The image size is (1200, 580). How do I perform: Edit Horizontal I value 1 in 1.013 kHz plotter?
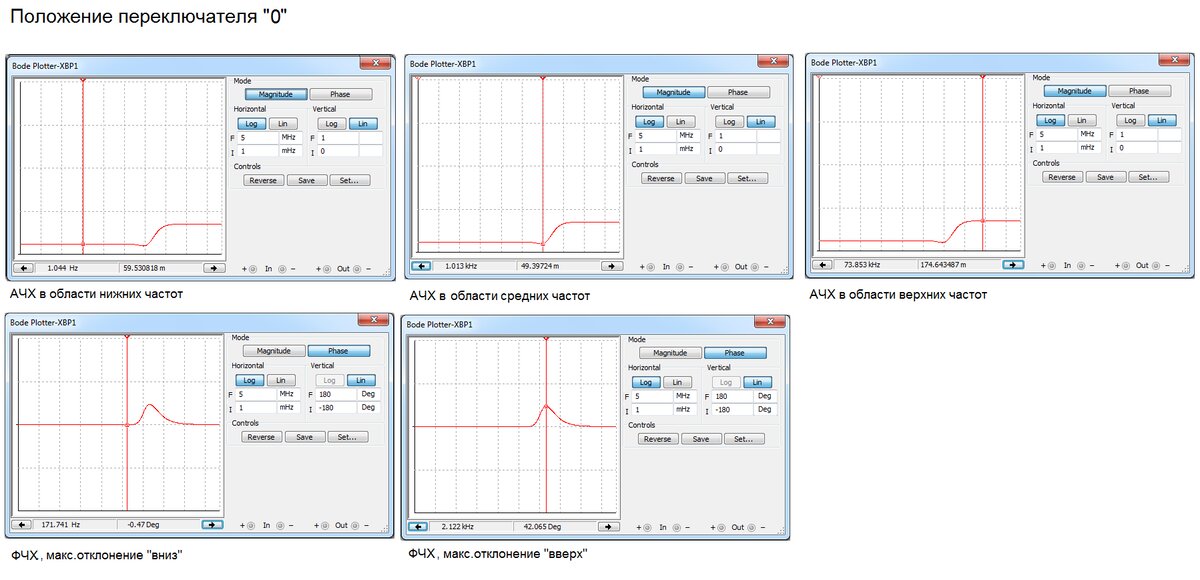click(x=657, y=148)
